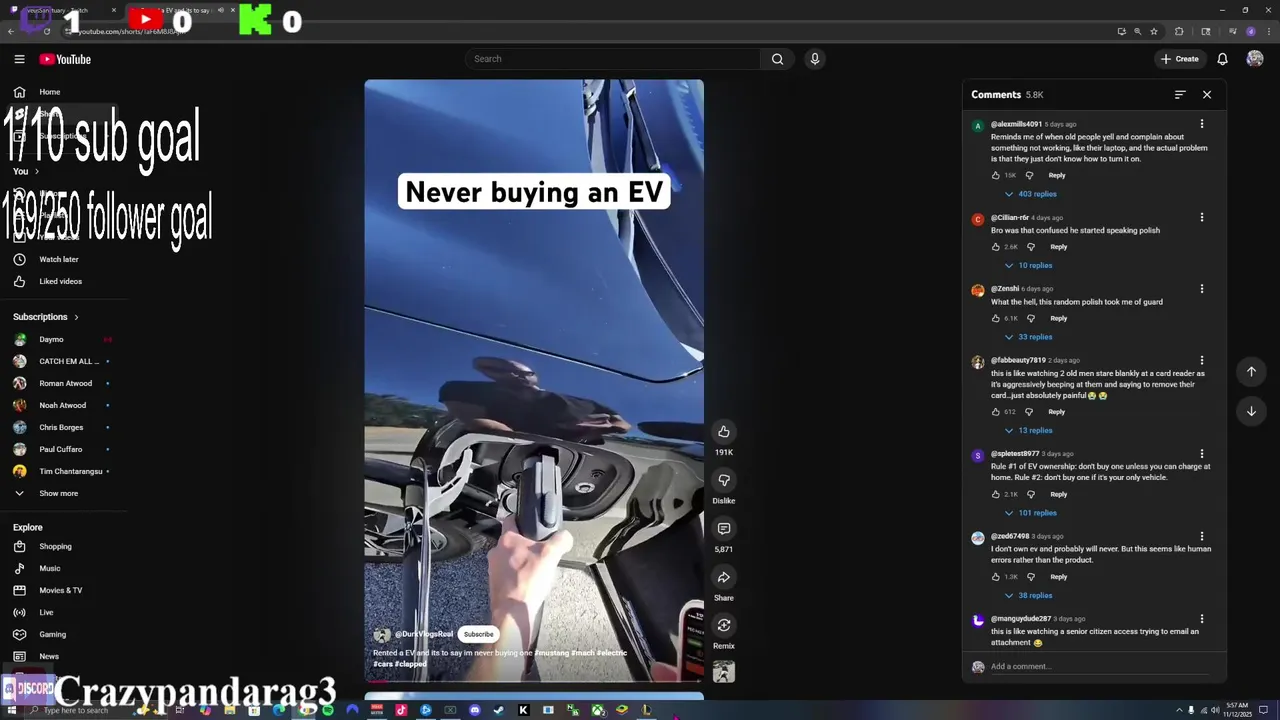Viewport: 1280px width, 720px height.
Task: Show more subscriptions in sidebar
Action: click(58, 493)
